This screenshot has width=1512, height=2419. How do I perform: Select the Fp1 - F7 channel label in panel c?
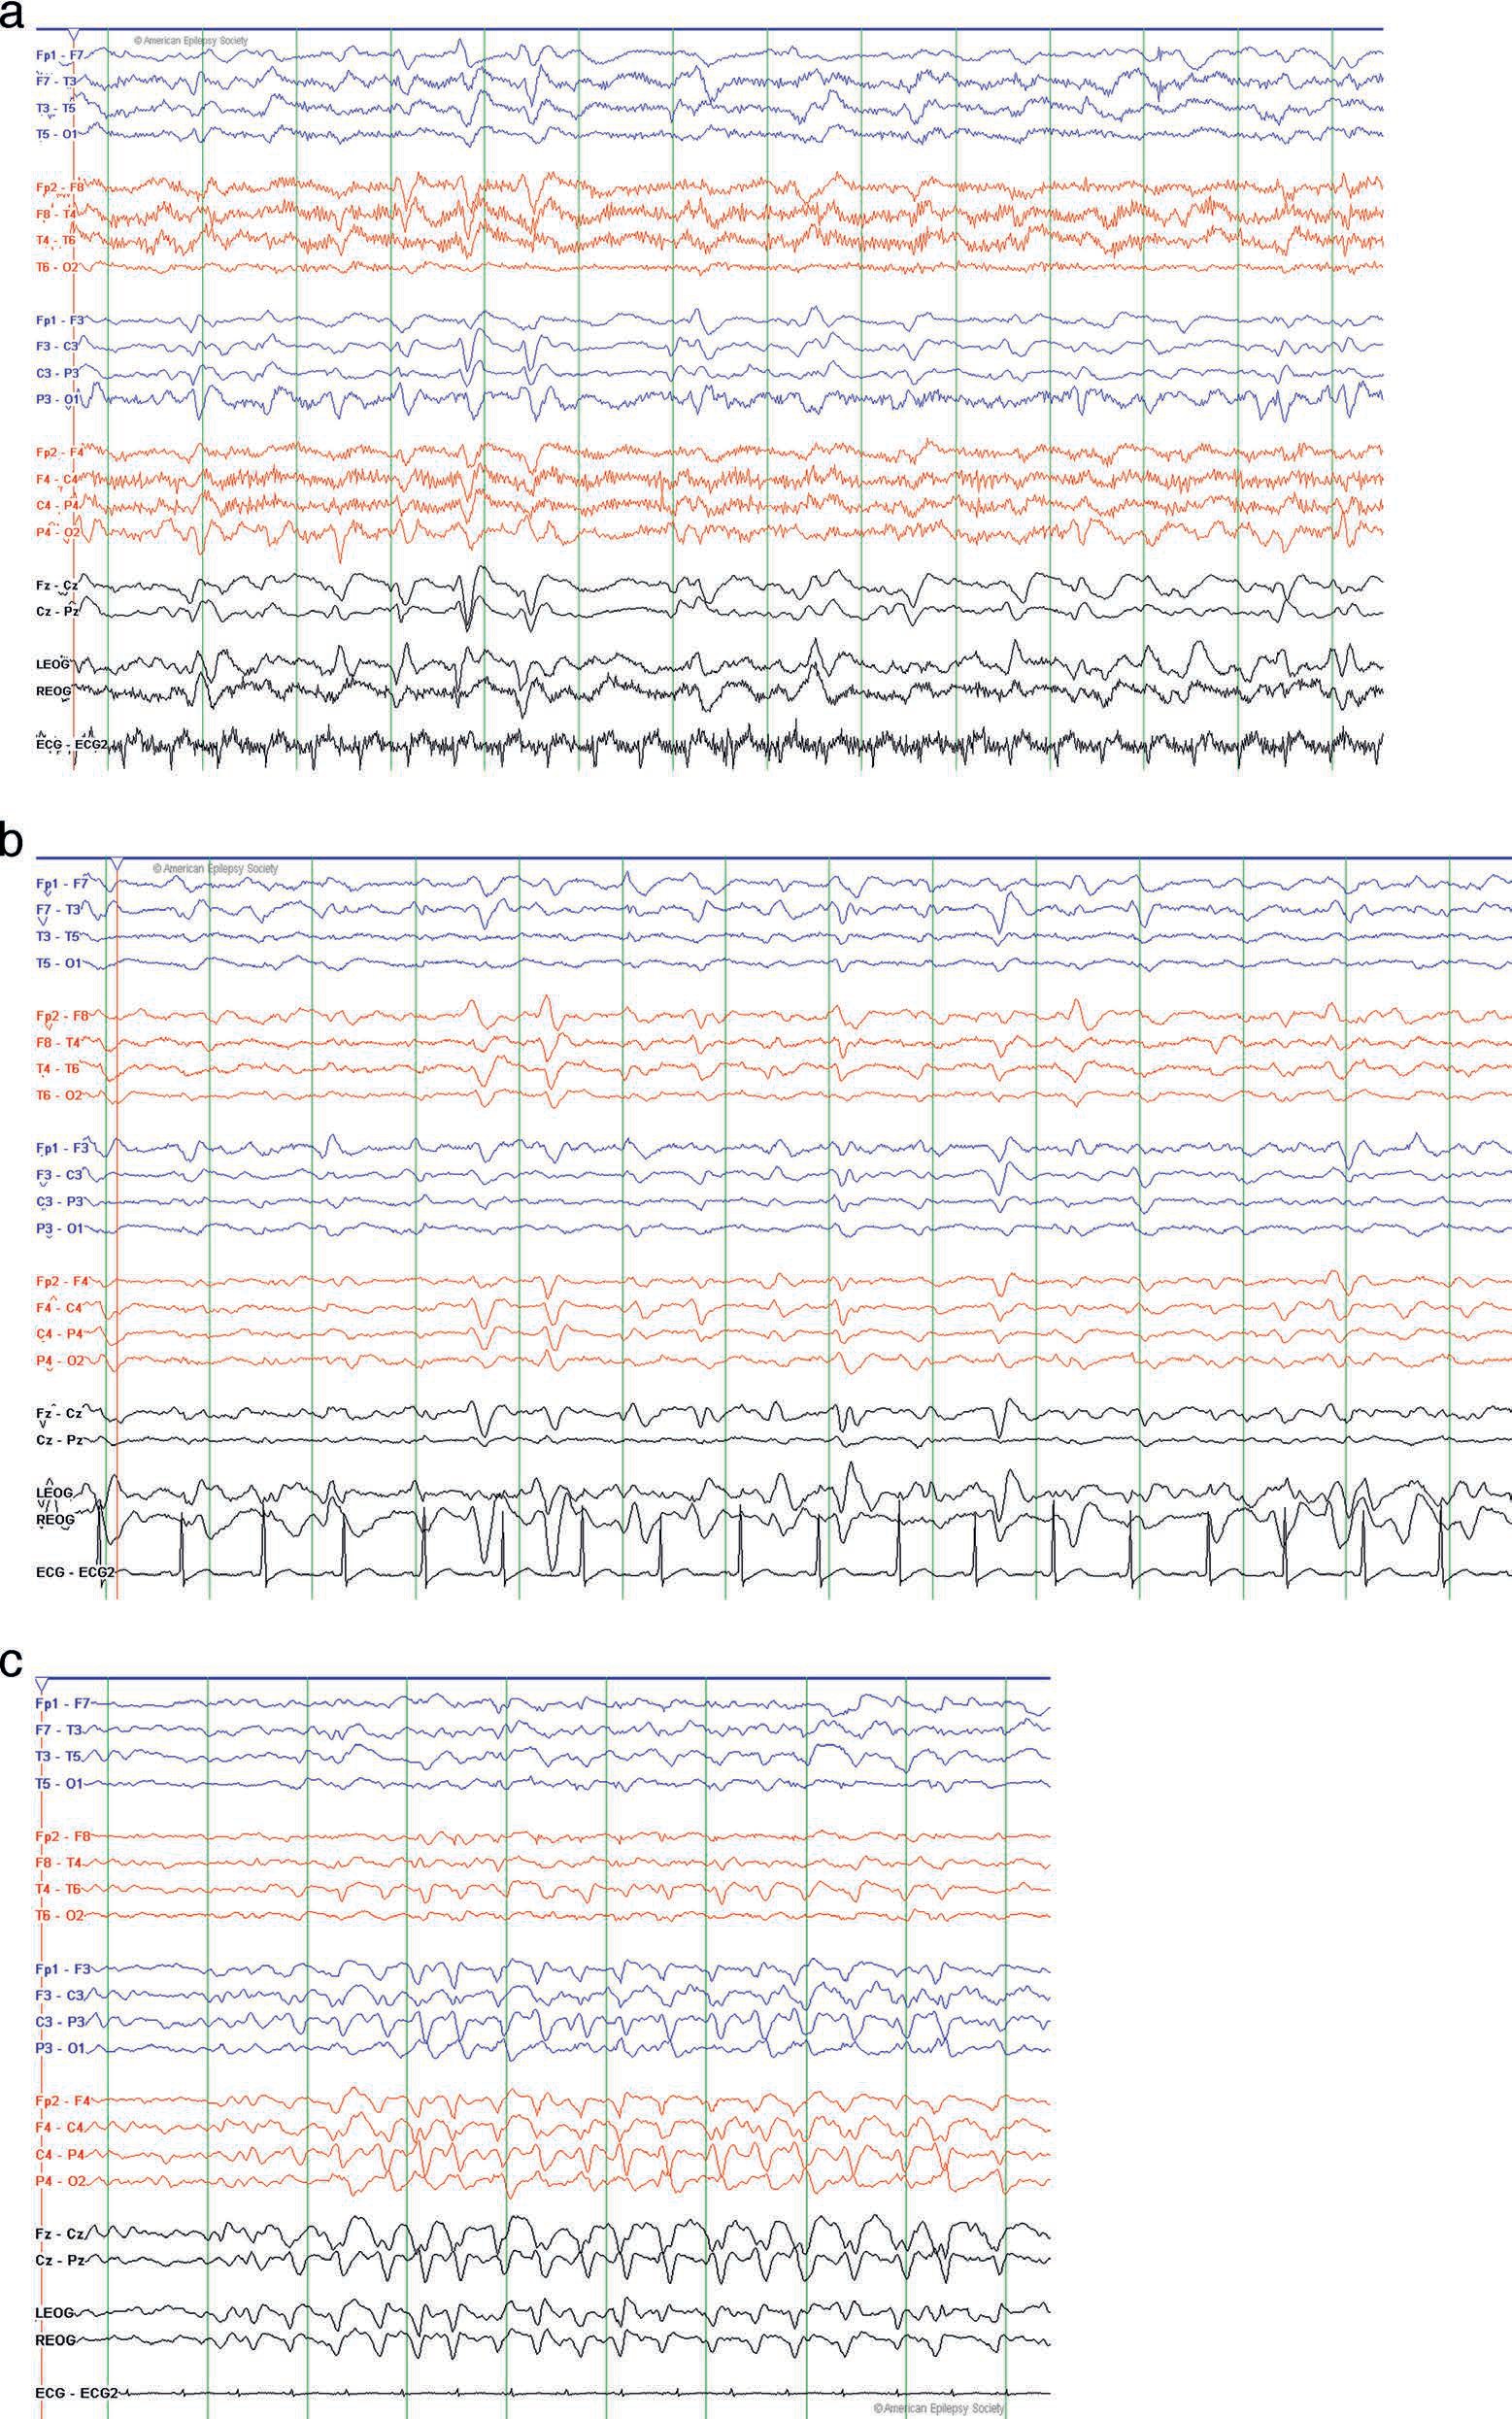pyautogui.click(x=63, y=1703)
